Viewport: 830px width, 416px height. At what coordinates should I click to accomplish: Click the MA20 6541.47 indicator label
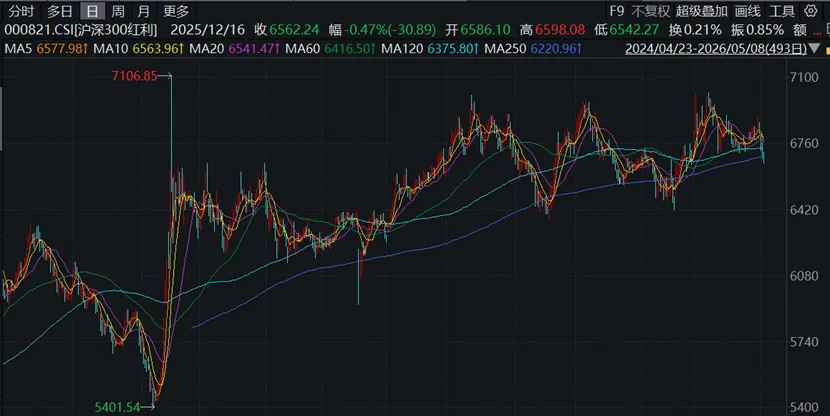tap(234, 49)
